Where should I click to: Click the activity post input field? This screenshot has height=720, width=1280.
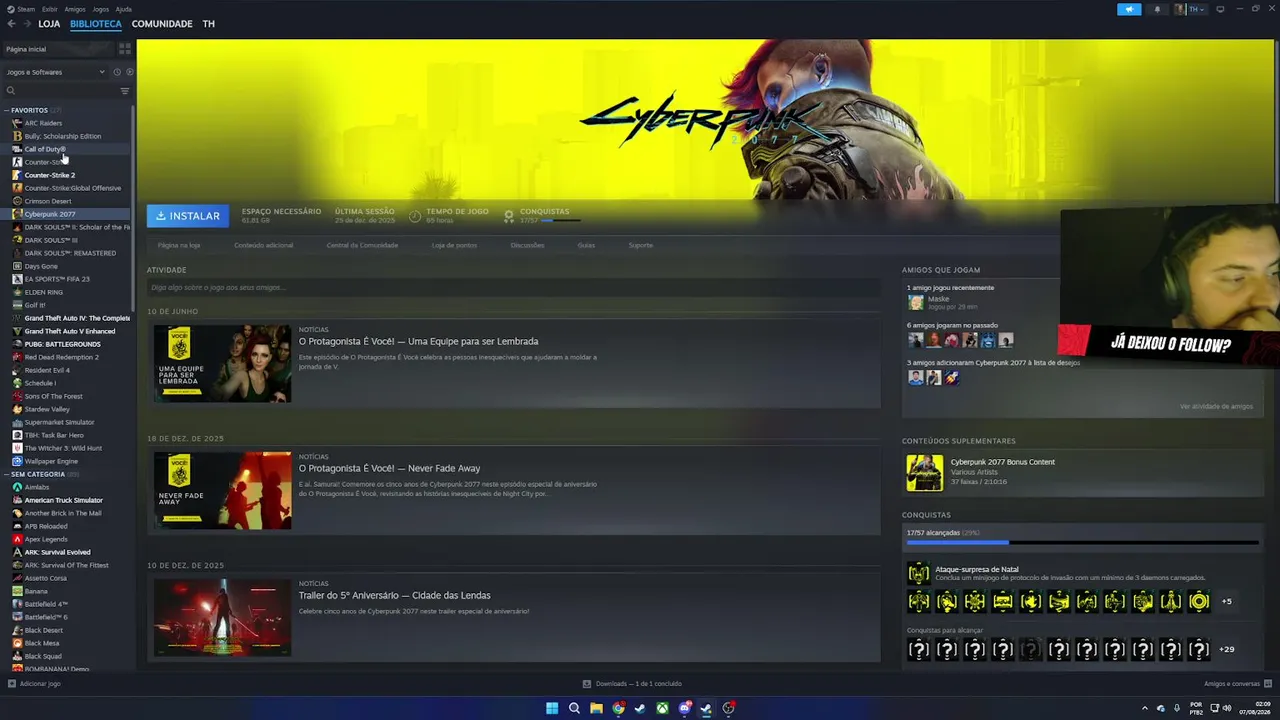(x=514, y=288)
